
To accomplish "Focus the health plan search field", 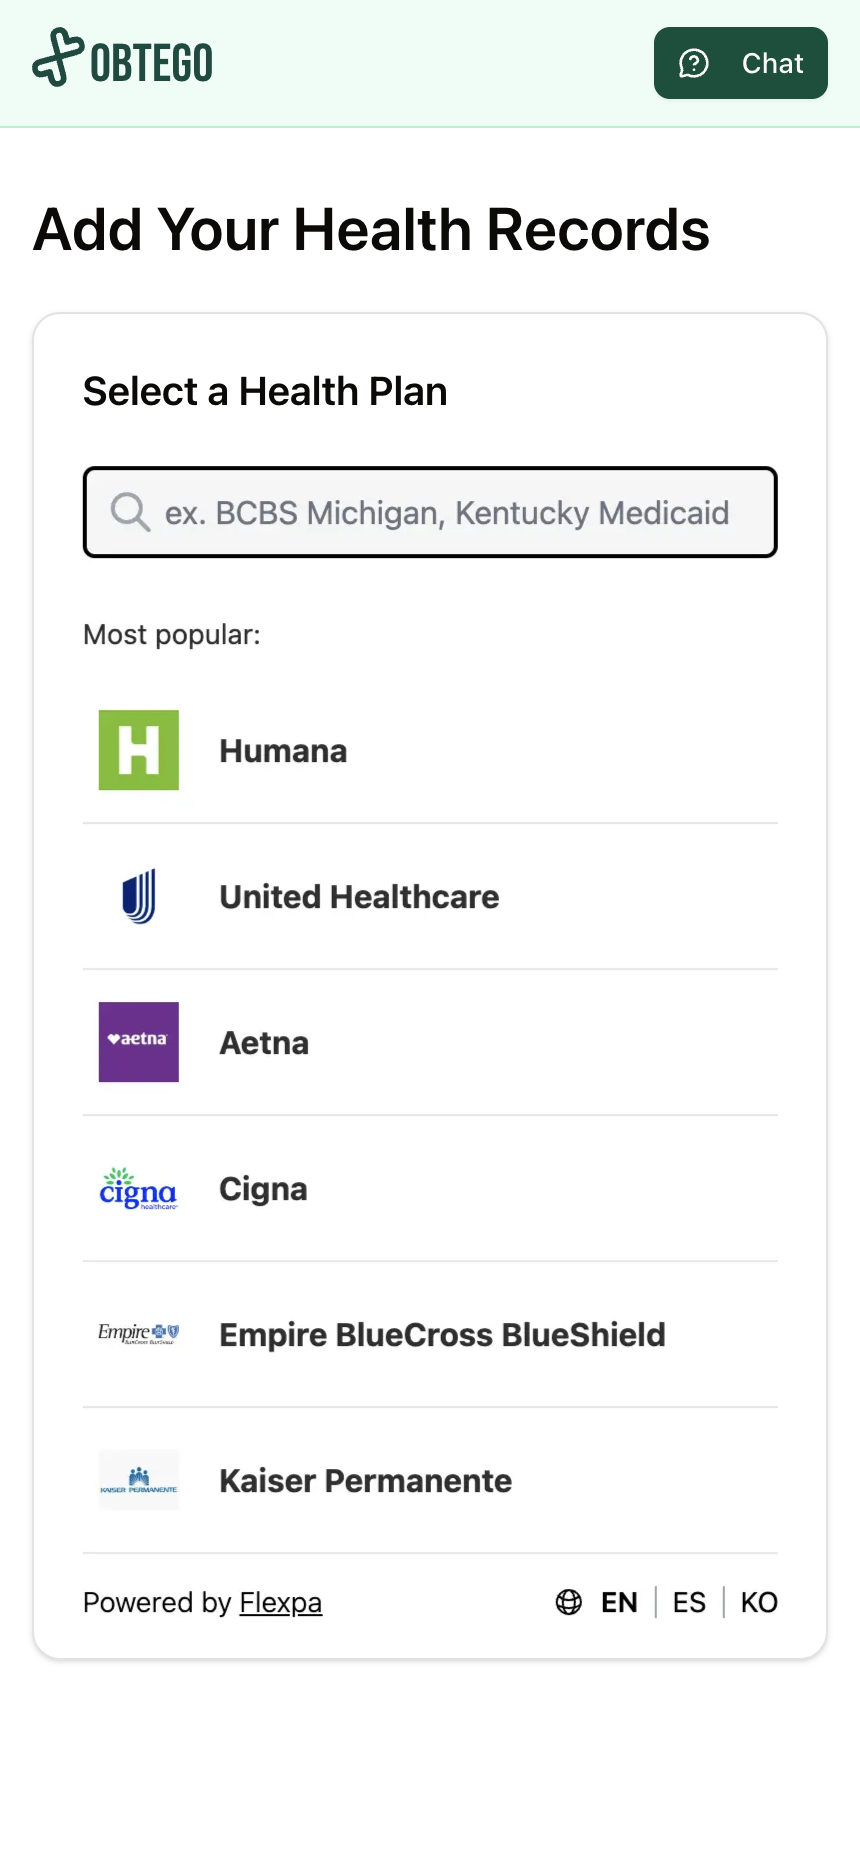I will [x=446, y=513].
